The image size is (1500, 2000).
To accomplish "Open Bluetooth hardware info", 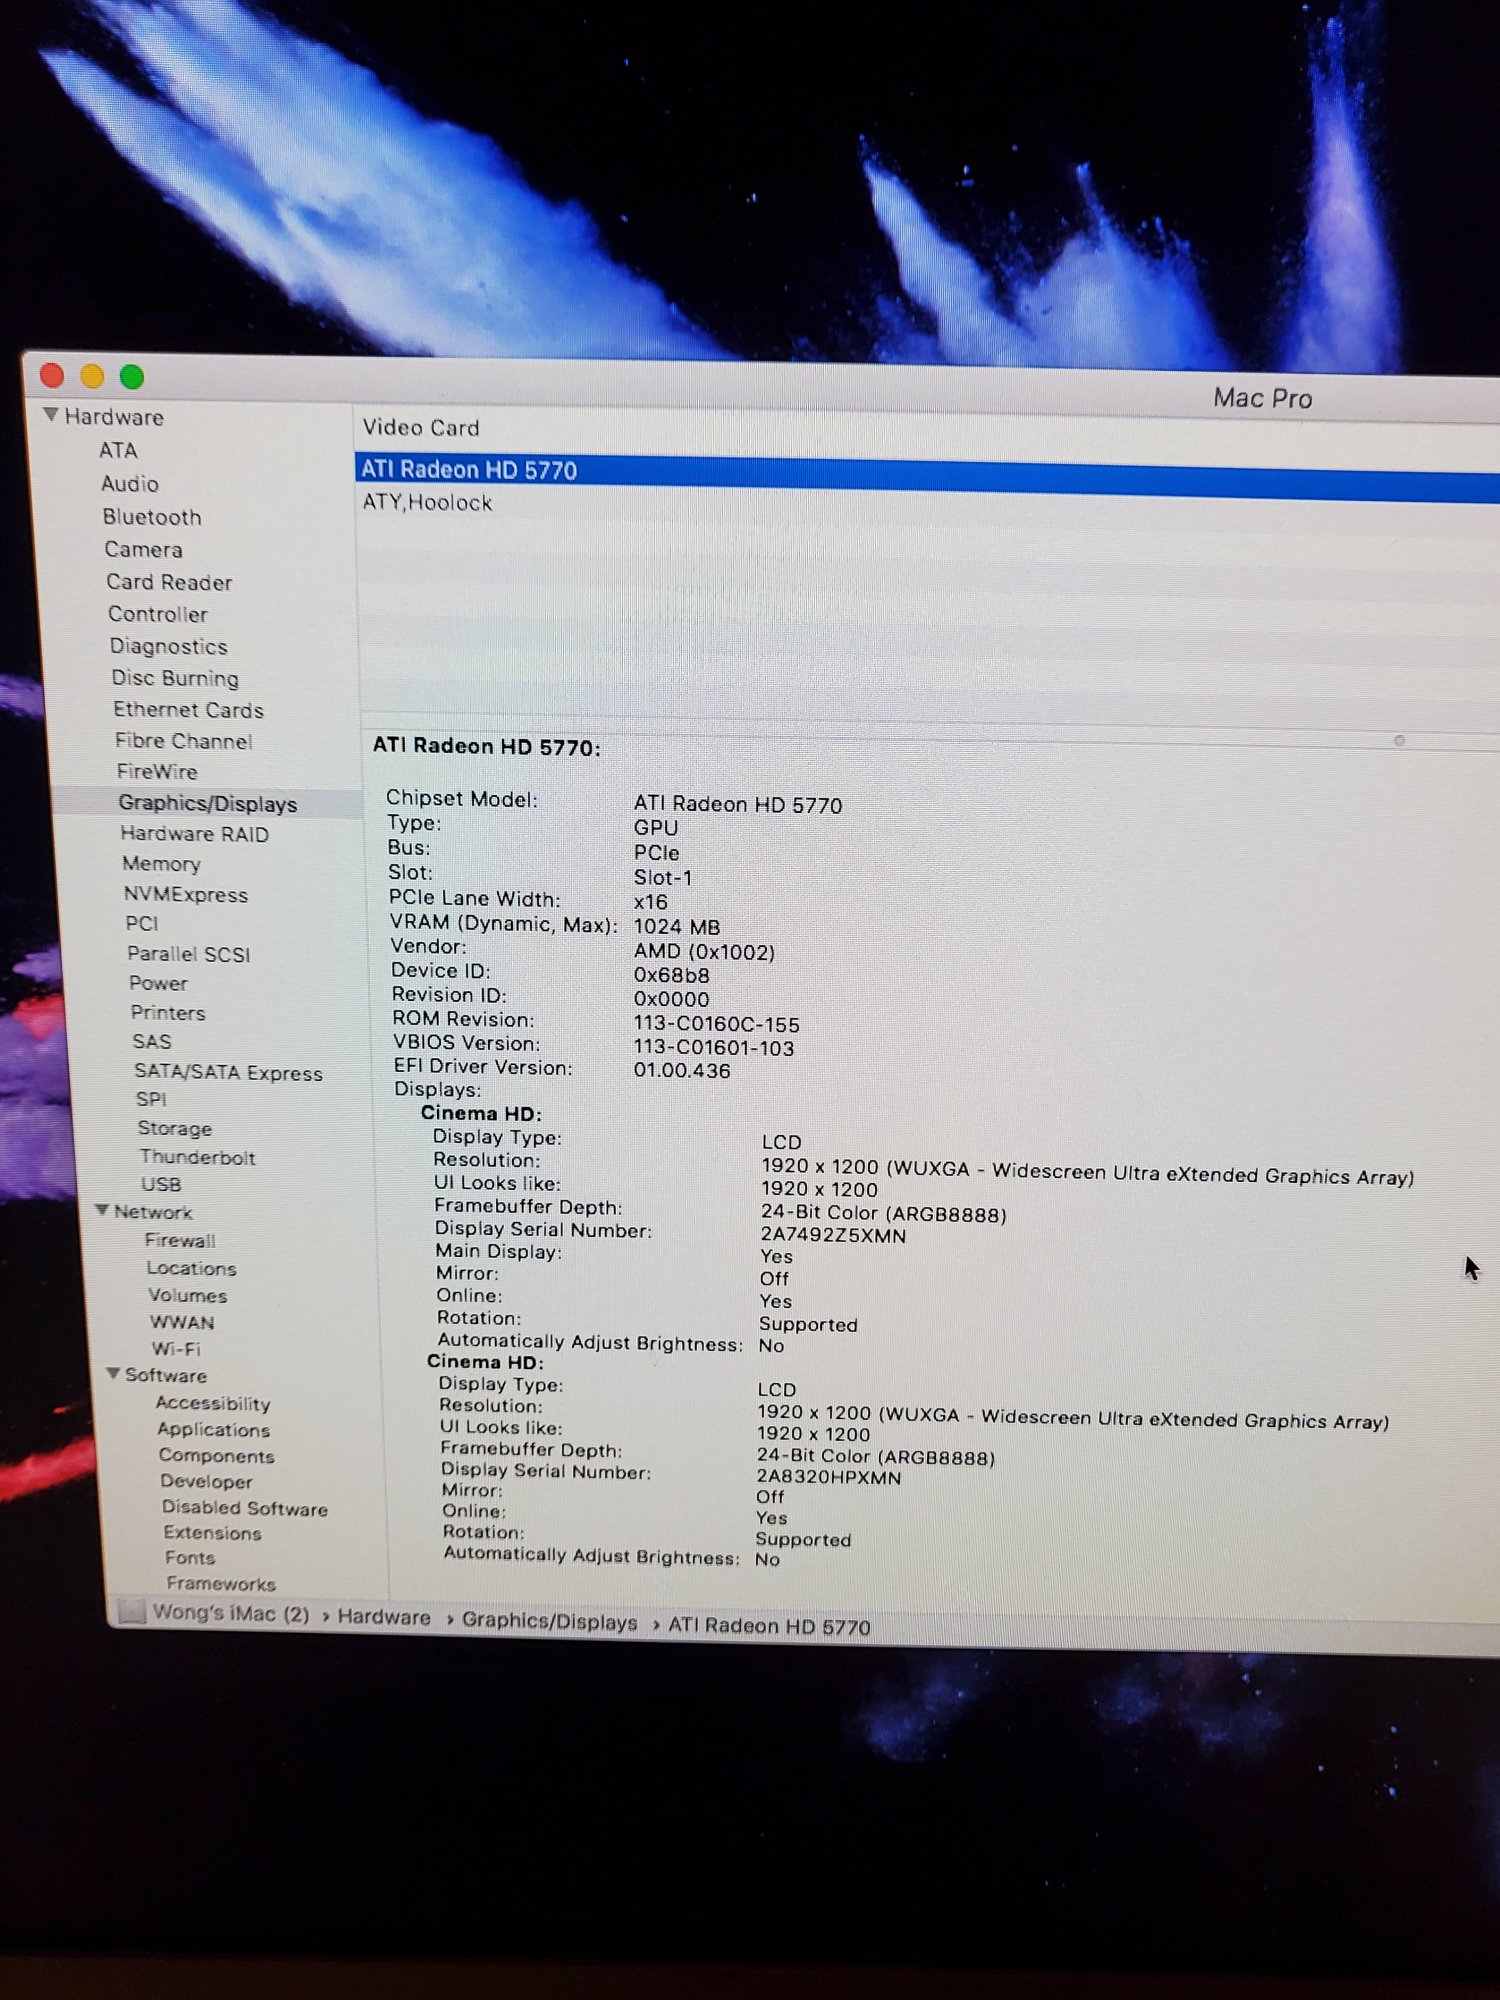I will click(152, 517).
